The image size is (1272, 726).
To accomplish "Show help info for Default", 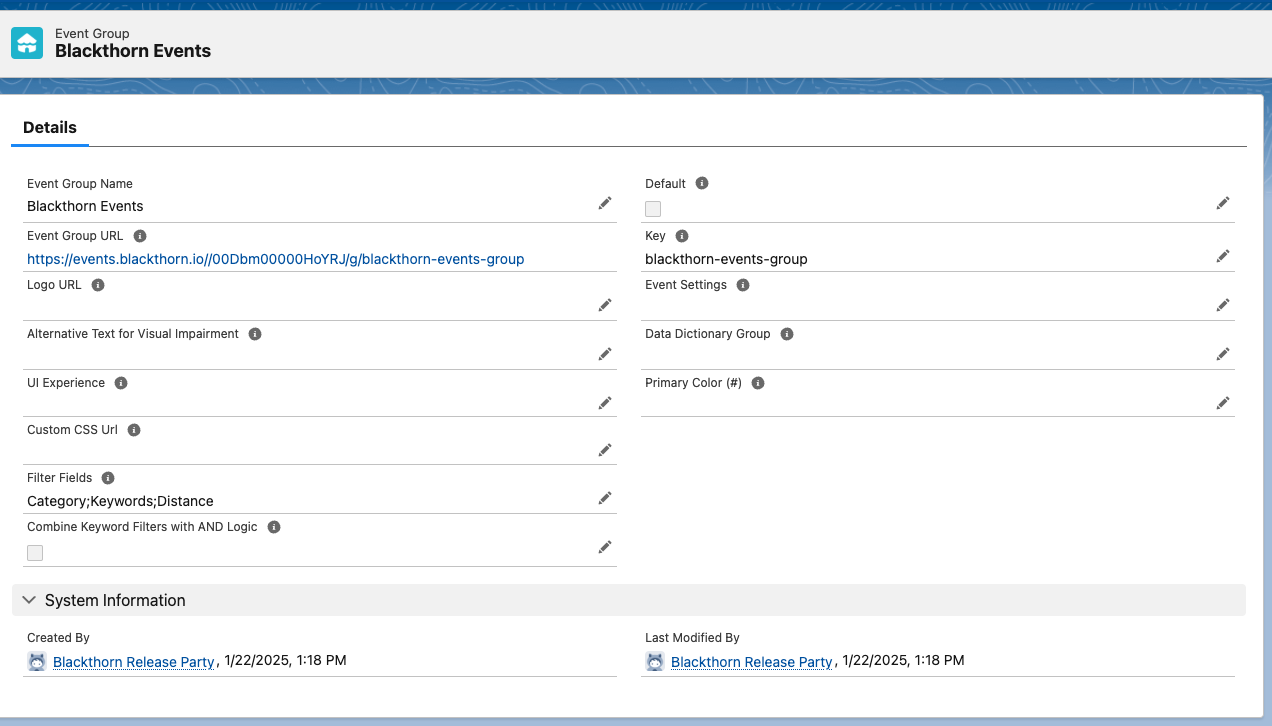I will click(702, 183).
